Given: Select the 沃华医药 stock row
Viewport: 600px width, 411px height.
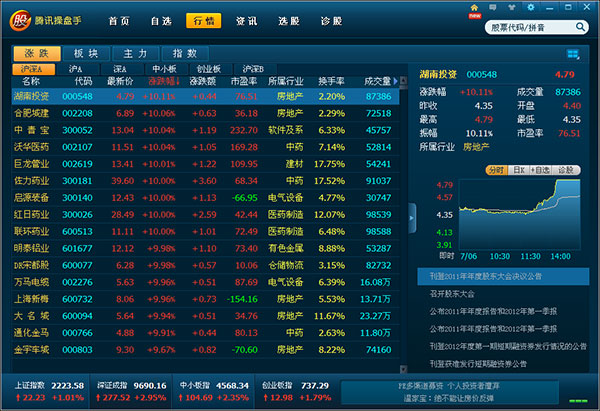Looking at the screenshot, I should [205, 147].
